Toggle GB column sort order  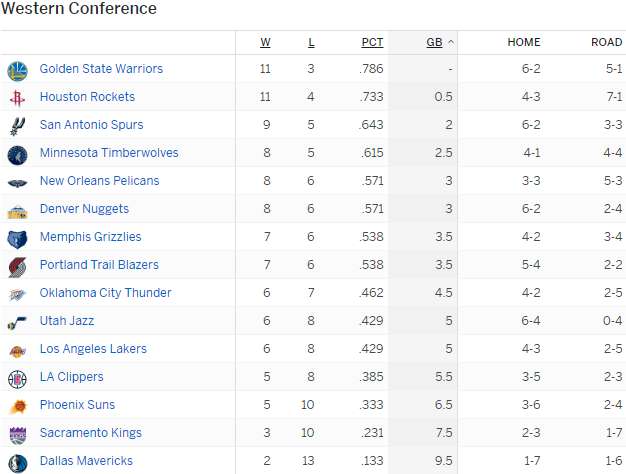point(435,42)
